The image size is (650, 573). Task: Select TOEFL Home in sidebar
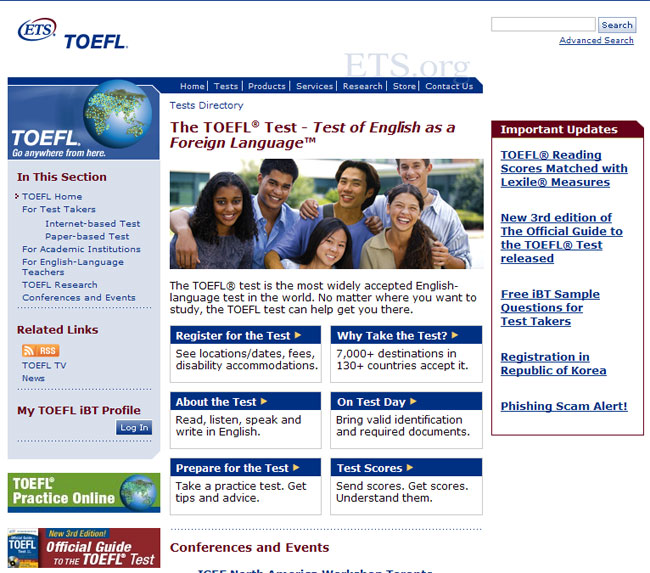pyautogui.click(x=52, y=197)
